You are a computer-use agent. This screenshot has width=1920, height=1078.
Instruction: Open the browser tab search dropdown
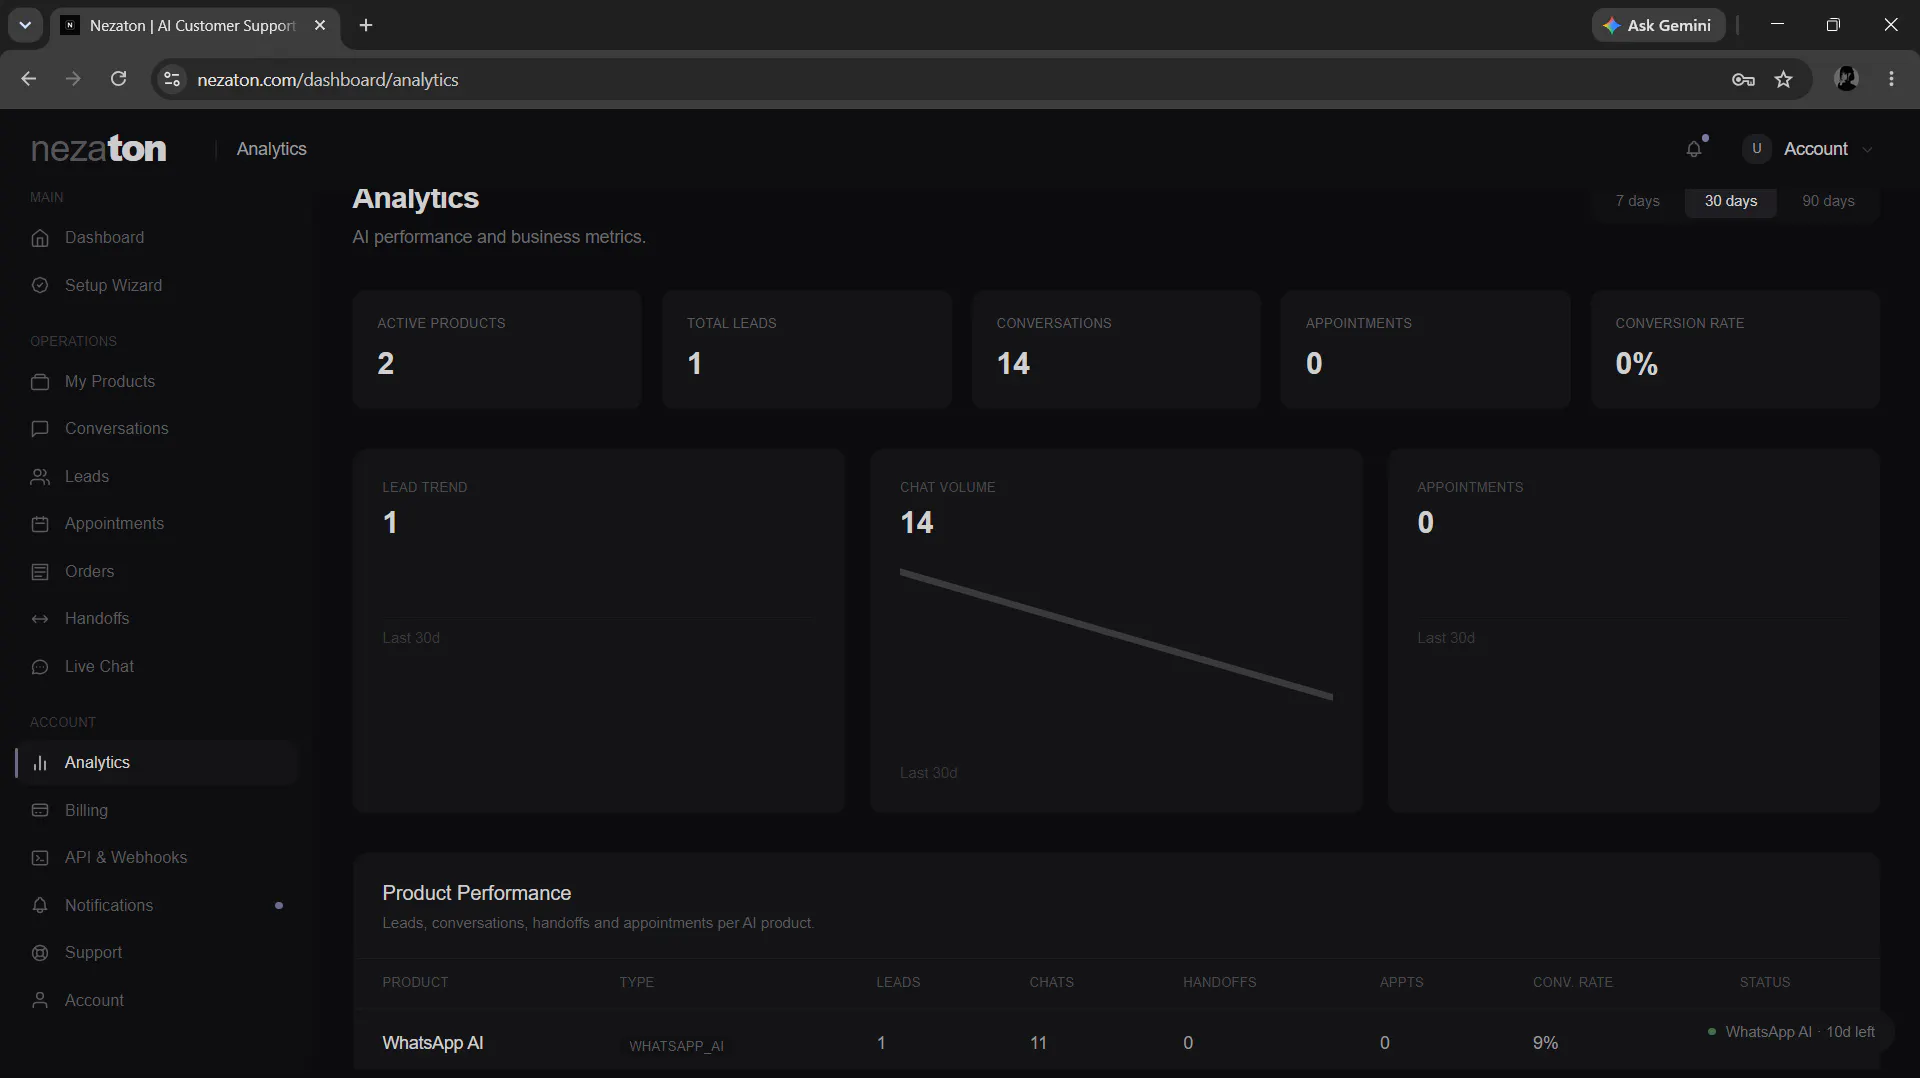coord(25,25)
